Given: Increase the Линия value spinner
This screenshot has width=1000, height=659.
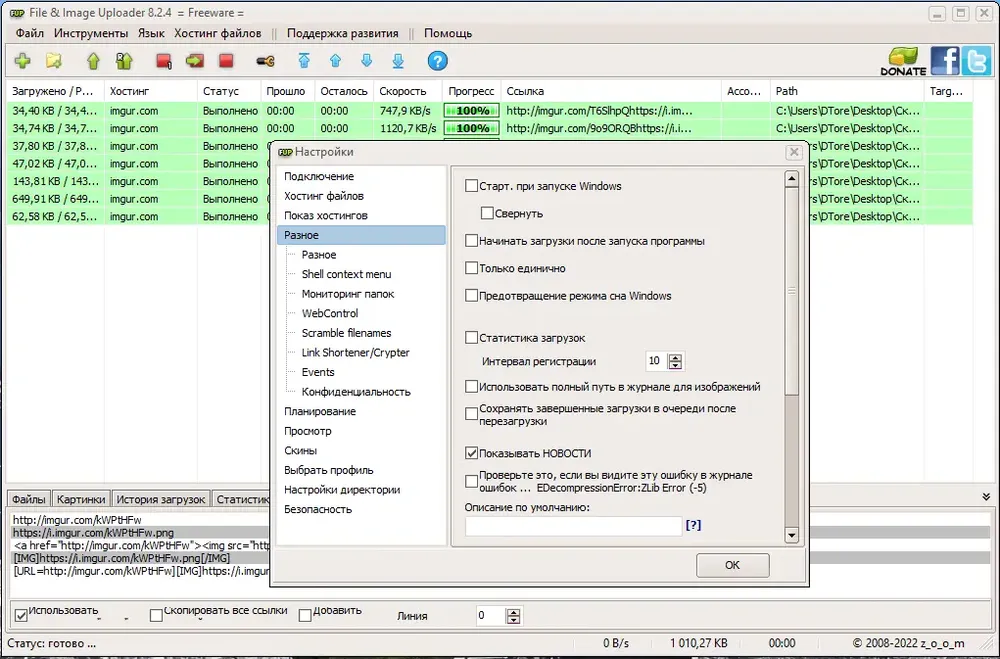Looking at the screenshot, I should (x=513, y=612).
